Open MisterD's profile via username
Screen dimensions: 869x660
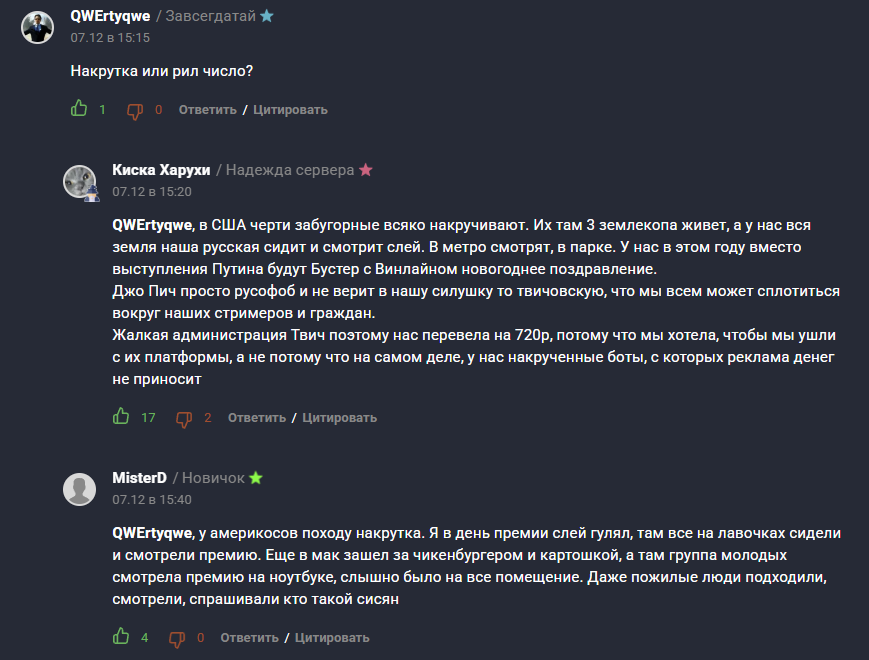139,478
